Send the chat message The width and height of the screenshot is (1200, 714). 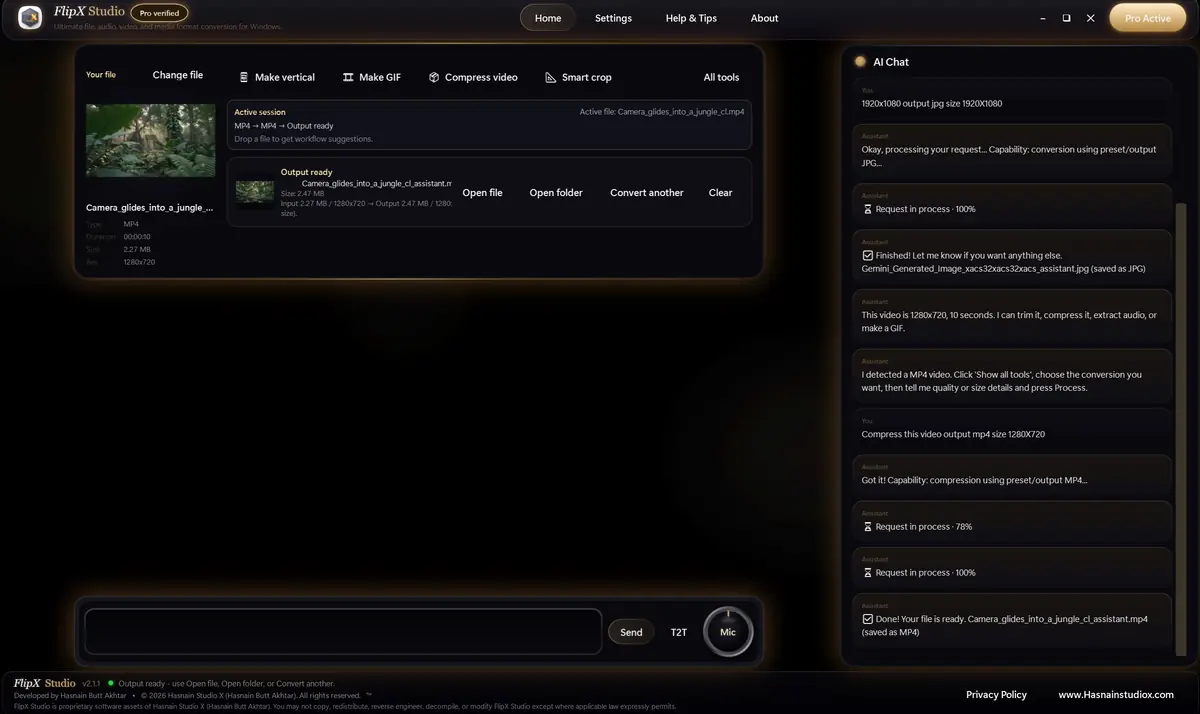click(631, 632)
